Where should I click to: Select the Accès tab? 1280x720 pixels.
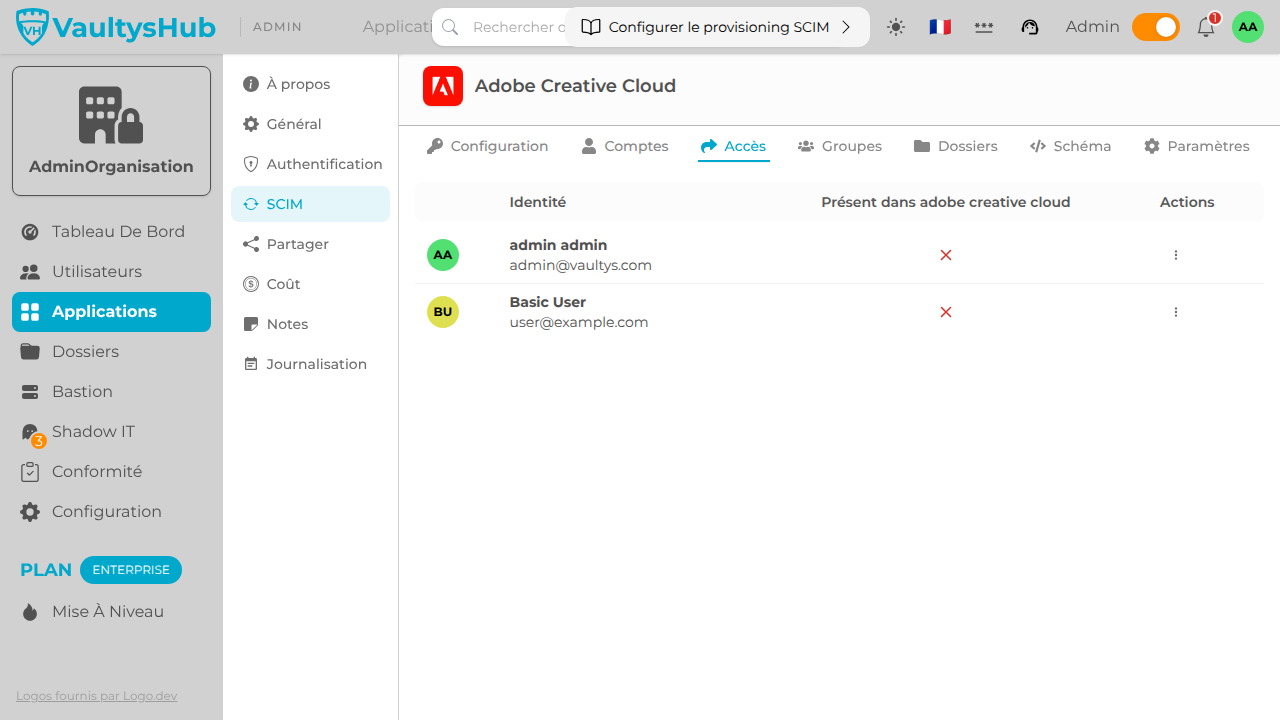click(x=734, y=146)
